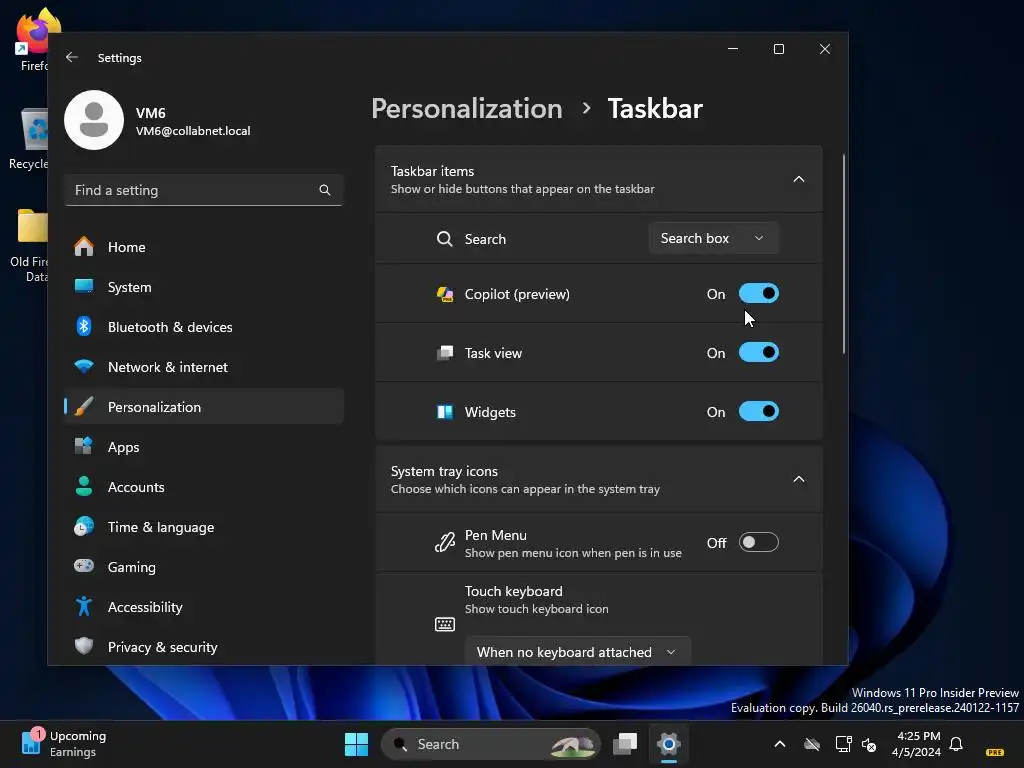Open Time & language settings
1024x768 pixels.
click(204, 526)
